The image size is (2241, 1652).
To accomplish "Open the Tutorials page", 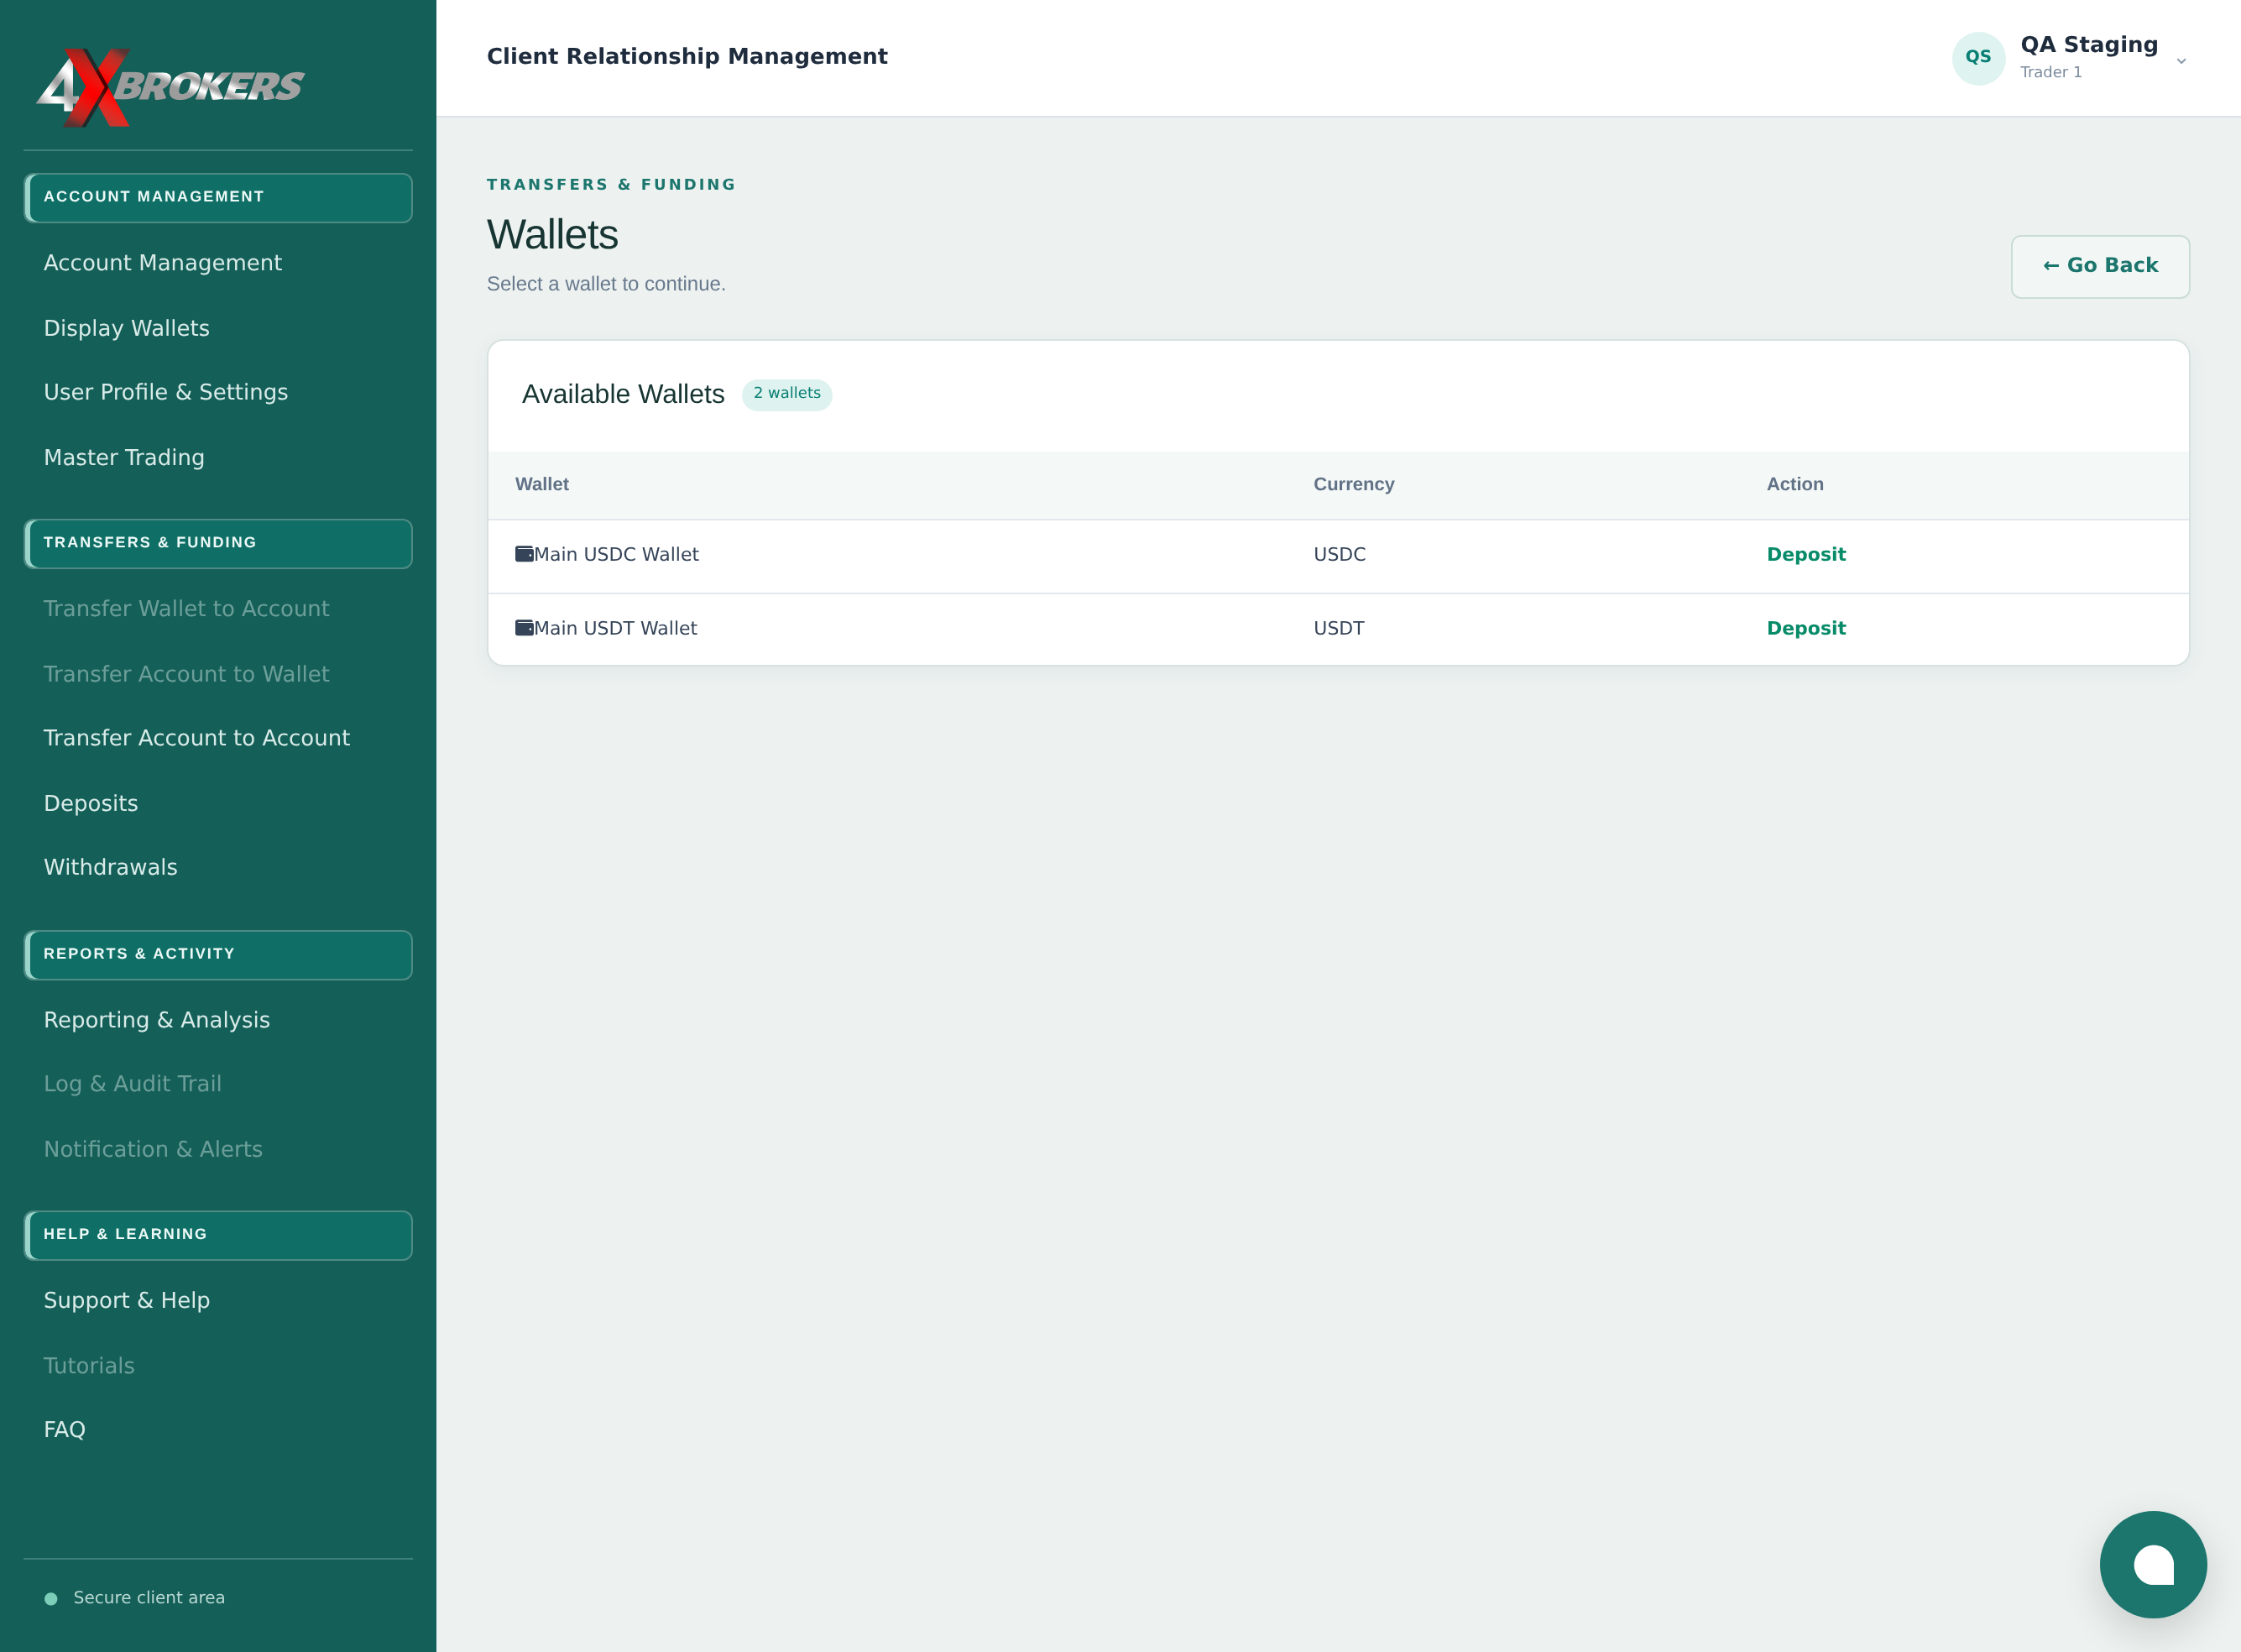I will coord(89,1366).
